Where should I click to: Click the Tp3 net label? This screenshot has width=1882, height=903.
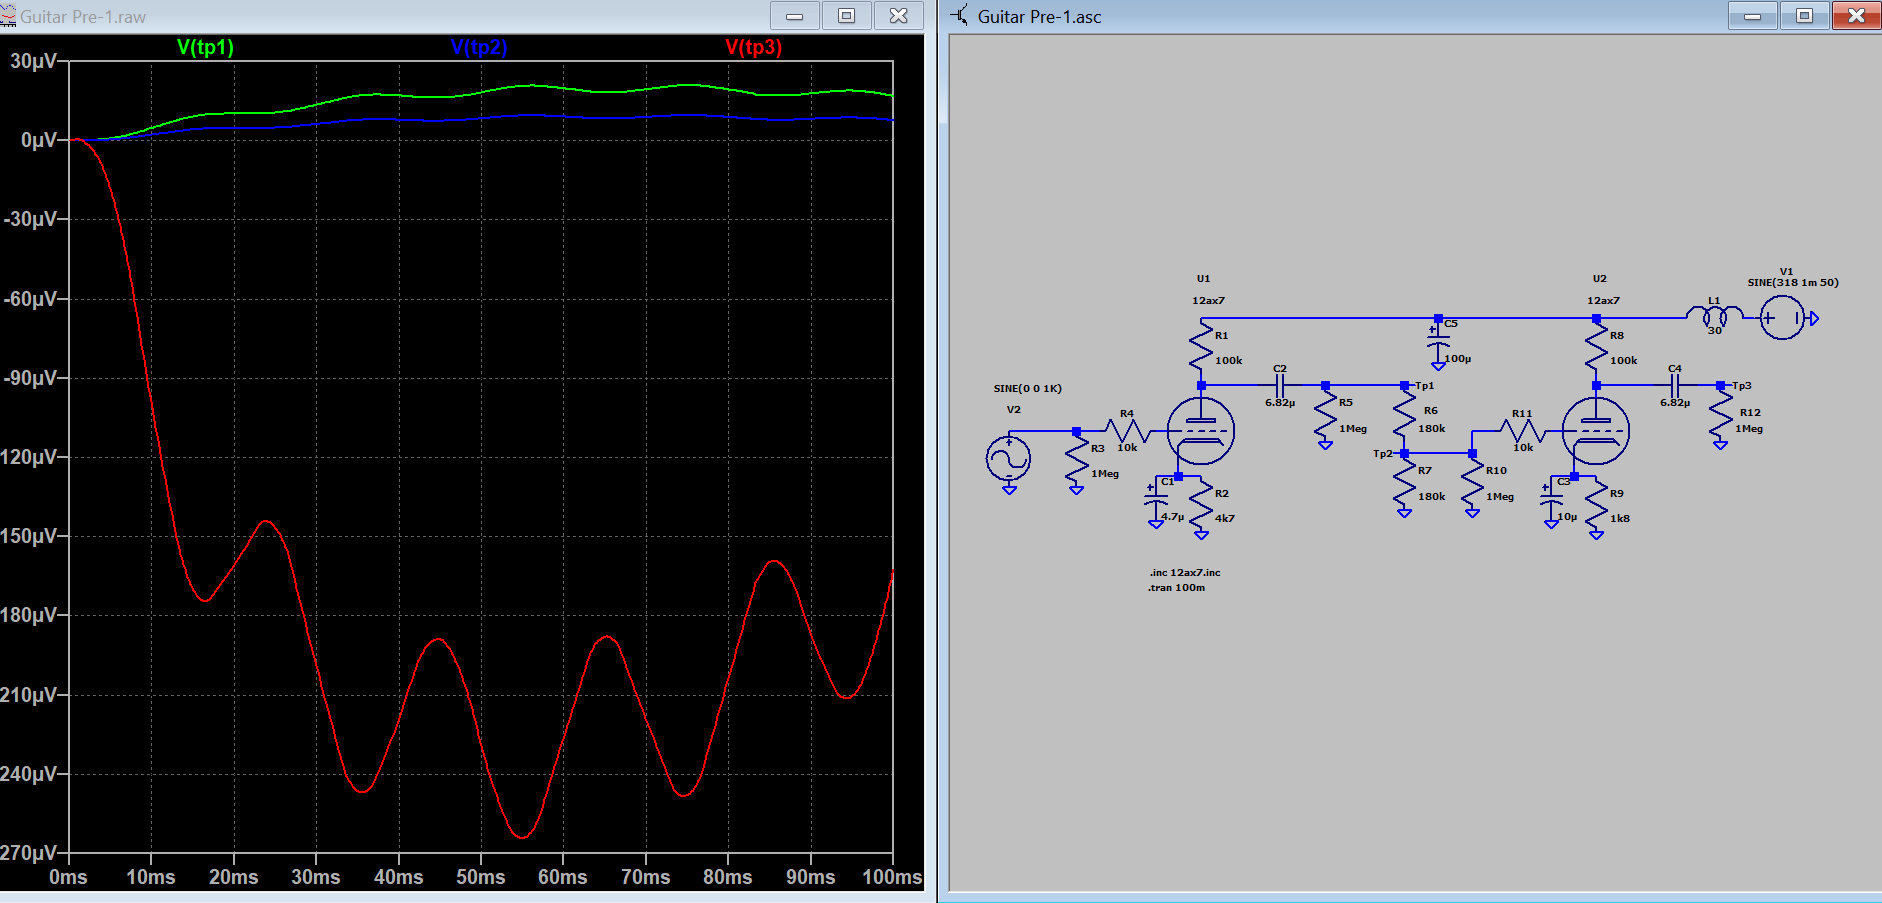[x=1742, y=386]
